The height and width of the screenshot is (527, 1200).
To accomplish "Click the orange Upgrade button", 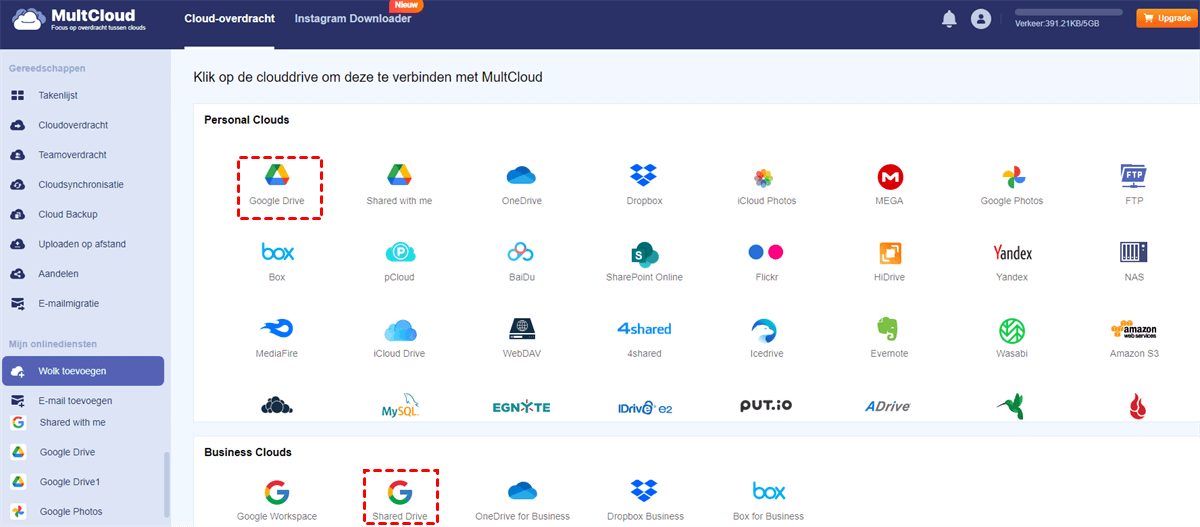I will [x=1165, y=18].
